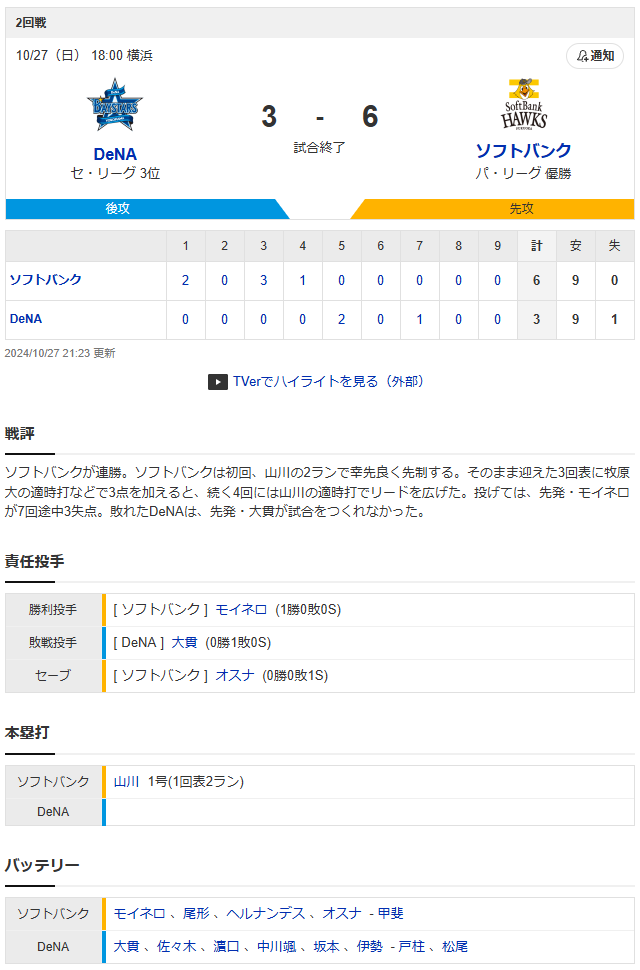Click SoftBank's 2nd inning score of 0
This screenshot has height=970, width=640.
click(x=224, y=280)
